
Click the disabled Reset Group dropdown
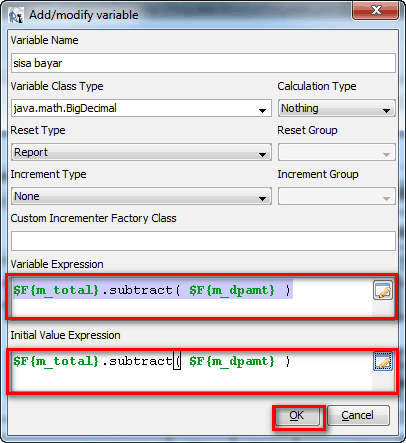click(337, 152)
